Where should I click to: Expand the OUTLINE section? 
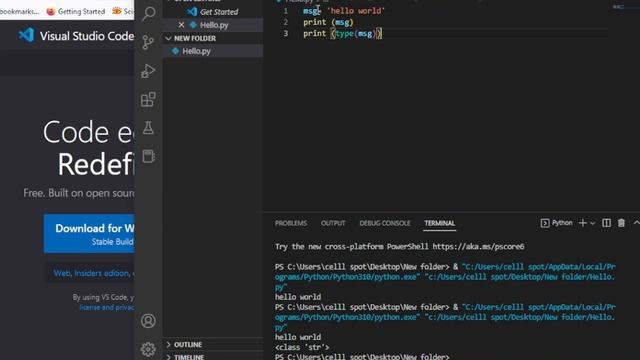coord(213,344)
